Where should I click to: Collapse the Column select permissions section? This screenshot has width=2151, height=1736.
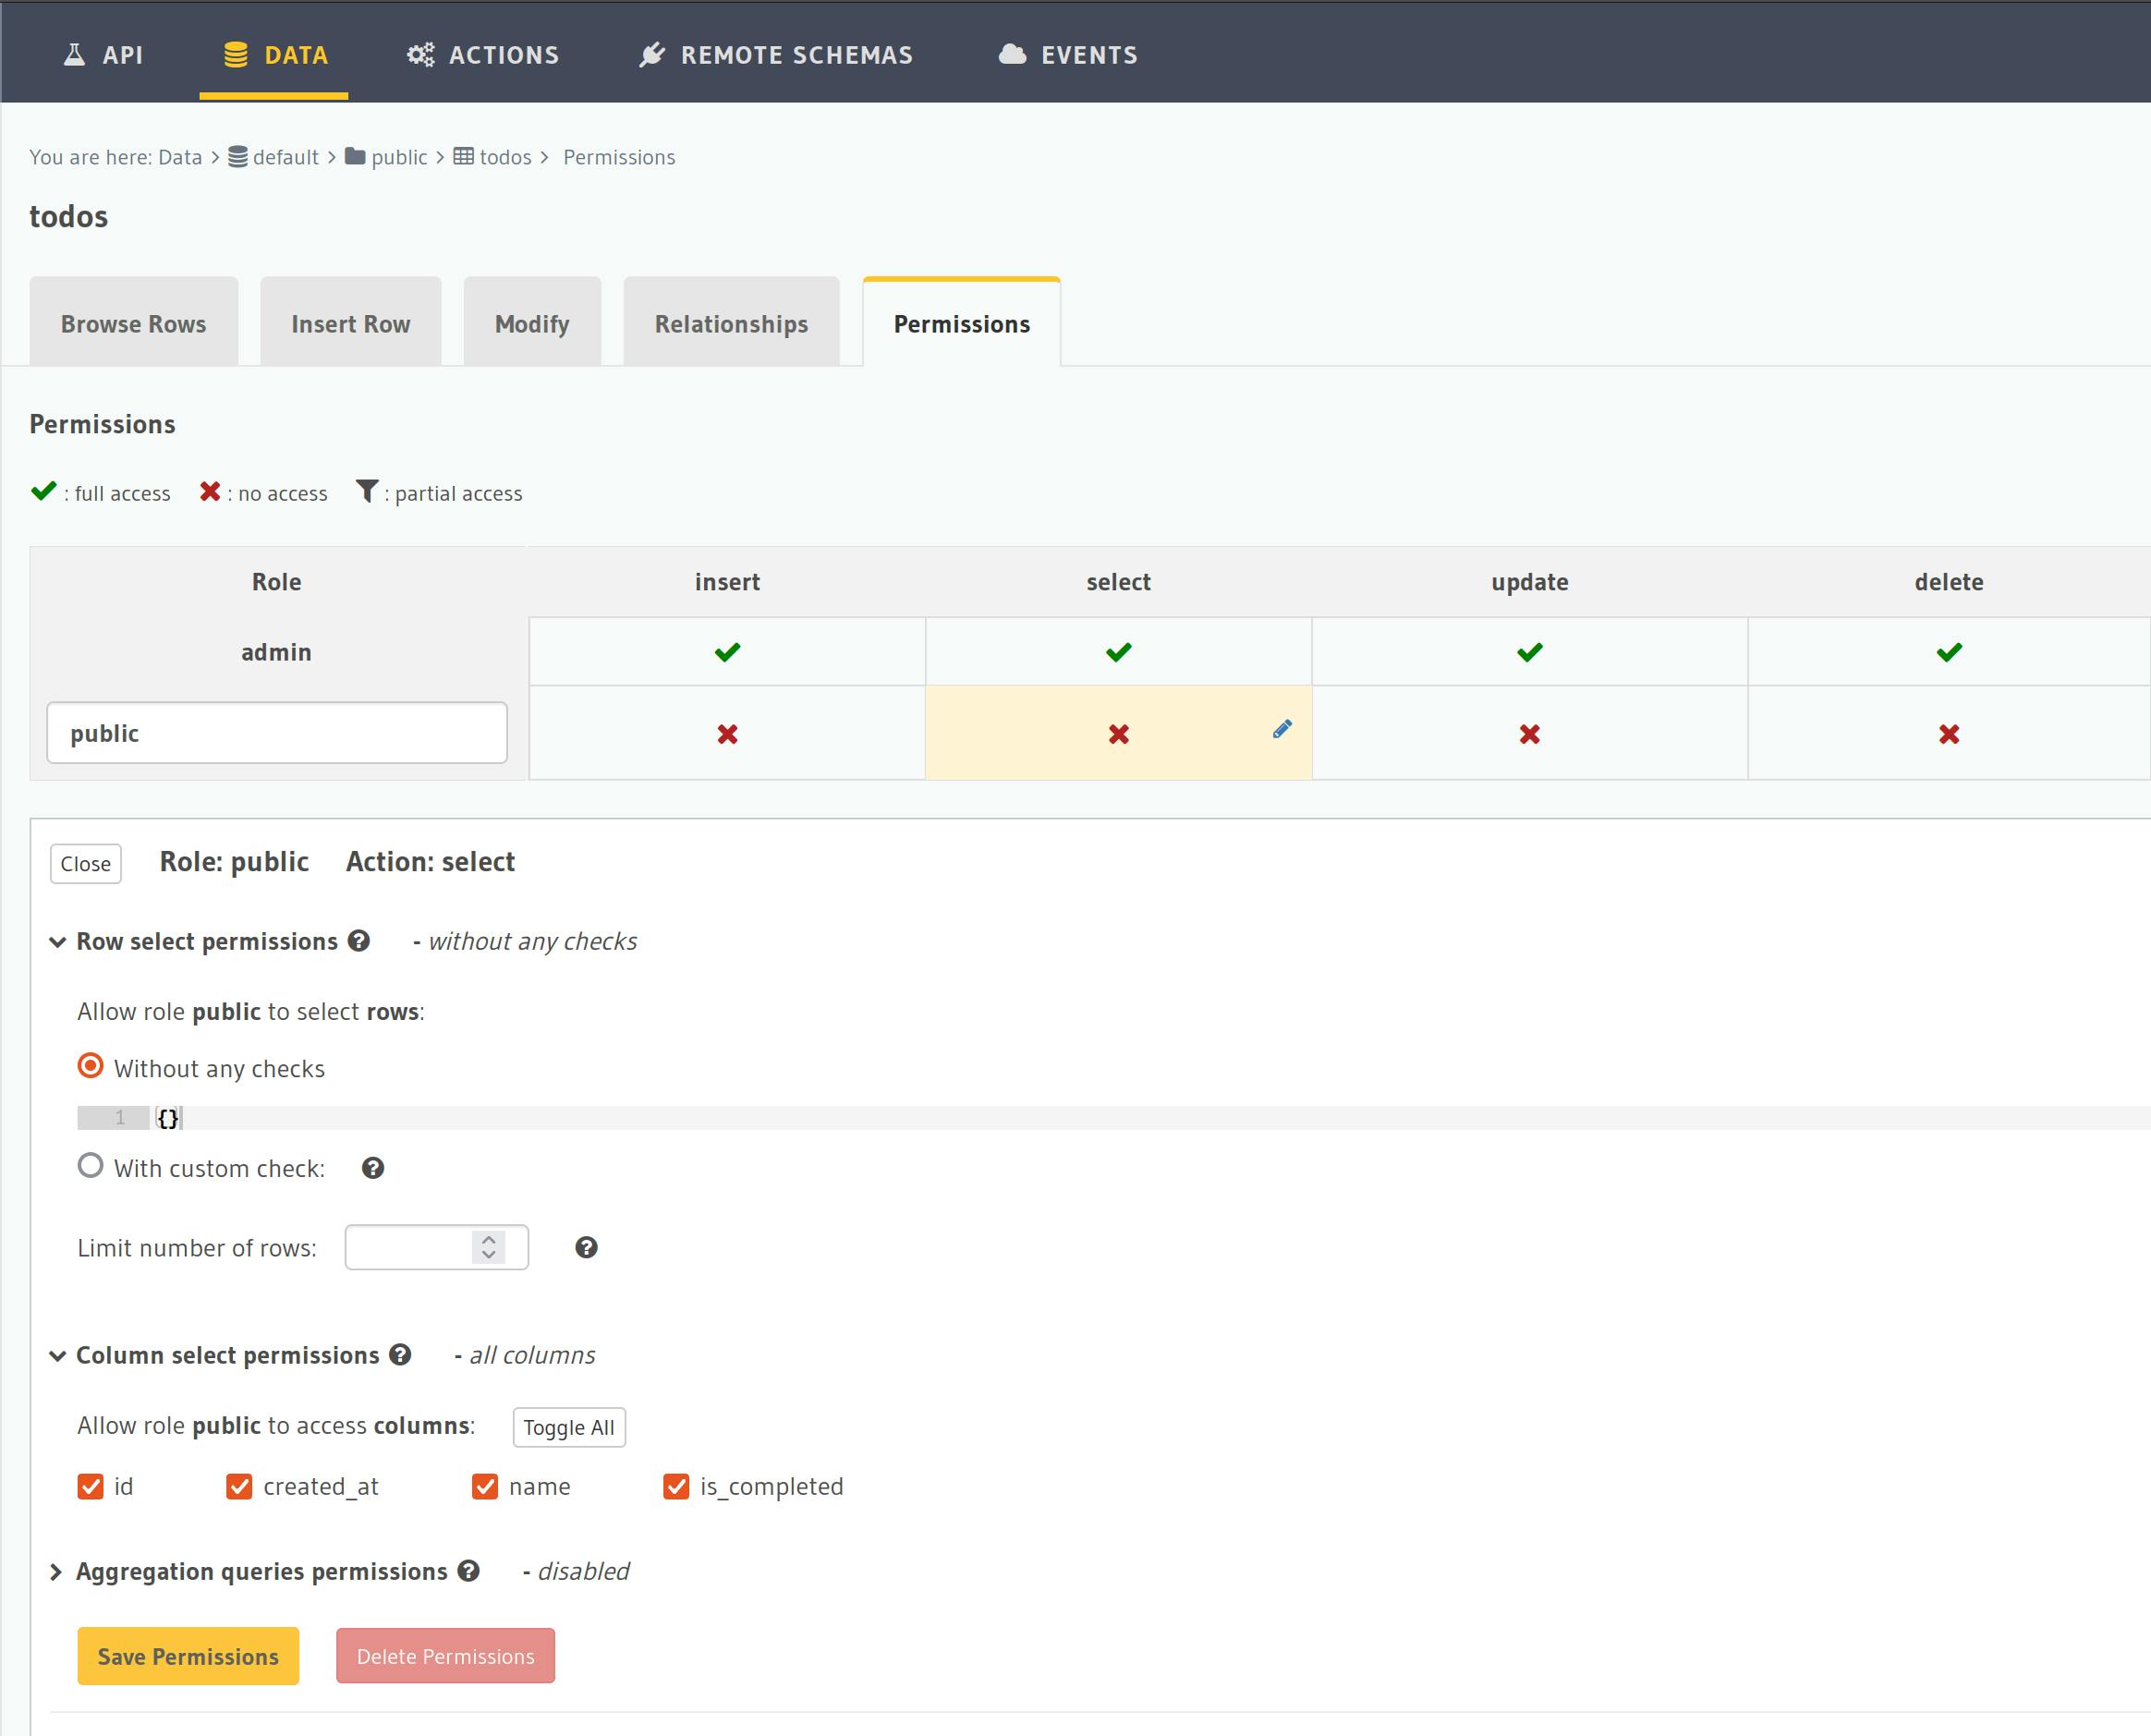(x=60, y=1355)
